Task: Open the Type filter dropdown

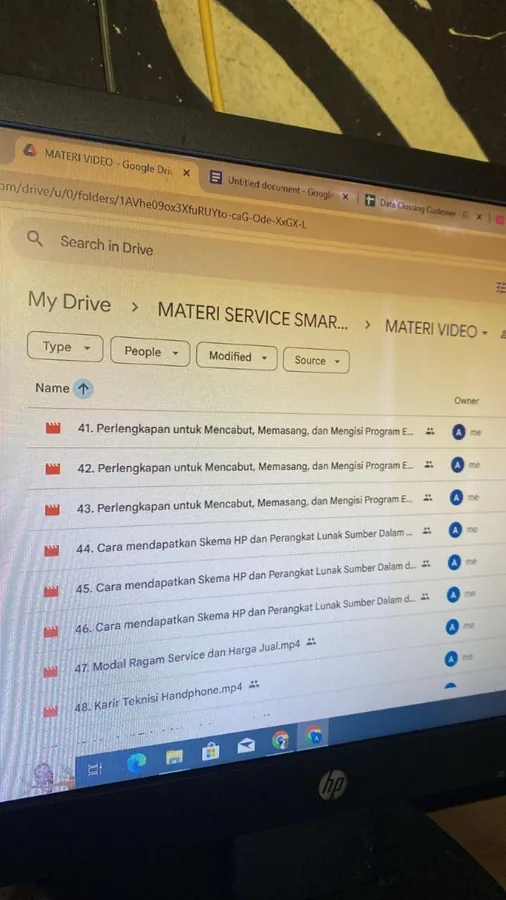Action: coord(65,347)
